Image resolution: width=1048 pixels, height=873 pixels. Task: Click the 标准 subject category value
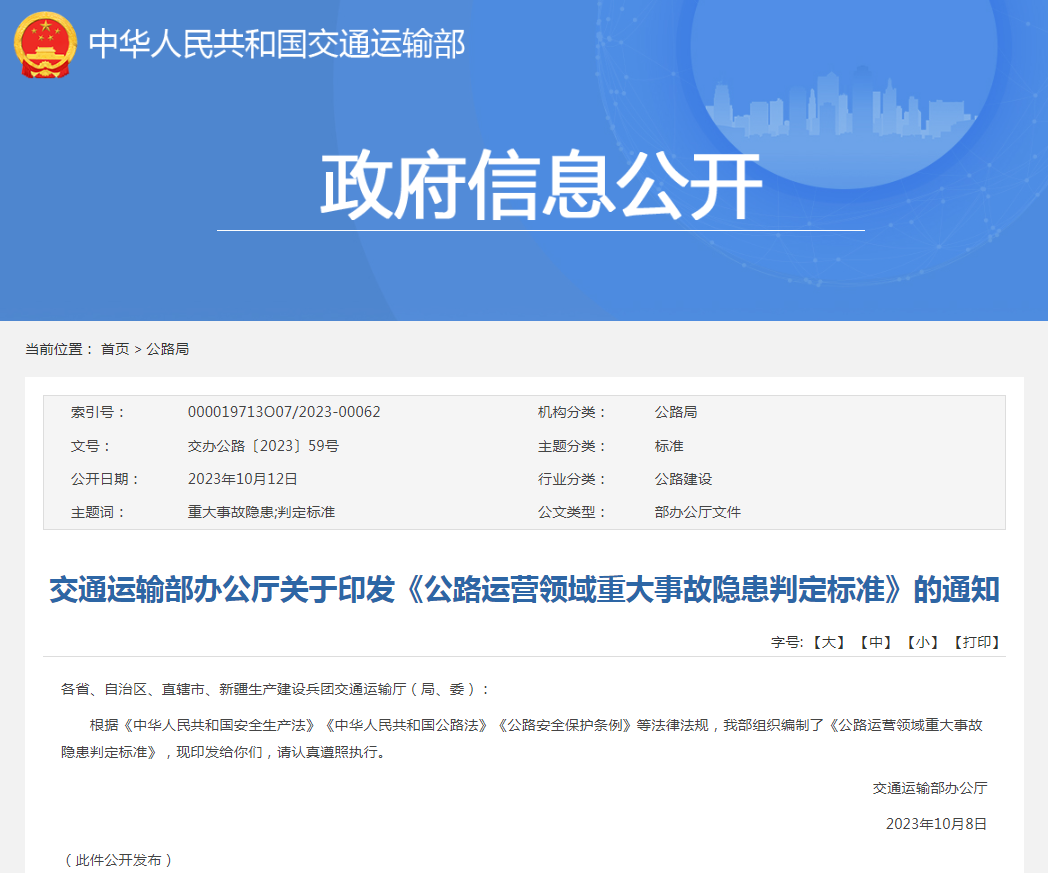tap(669, 446)
